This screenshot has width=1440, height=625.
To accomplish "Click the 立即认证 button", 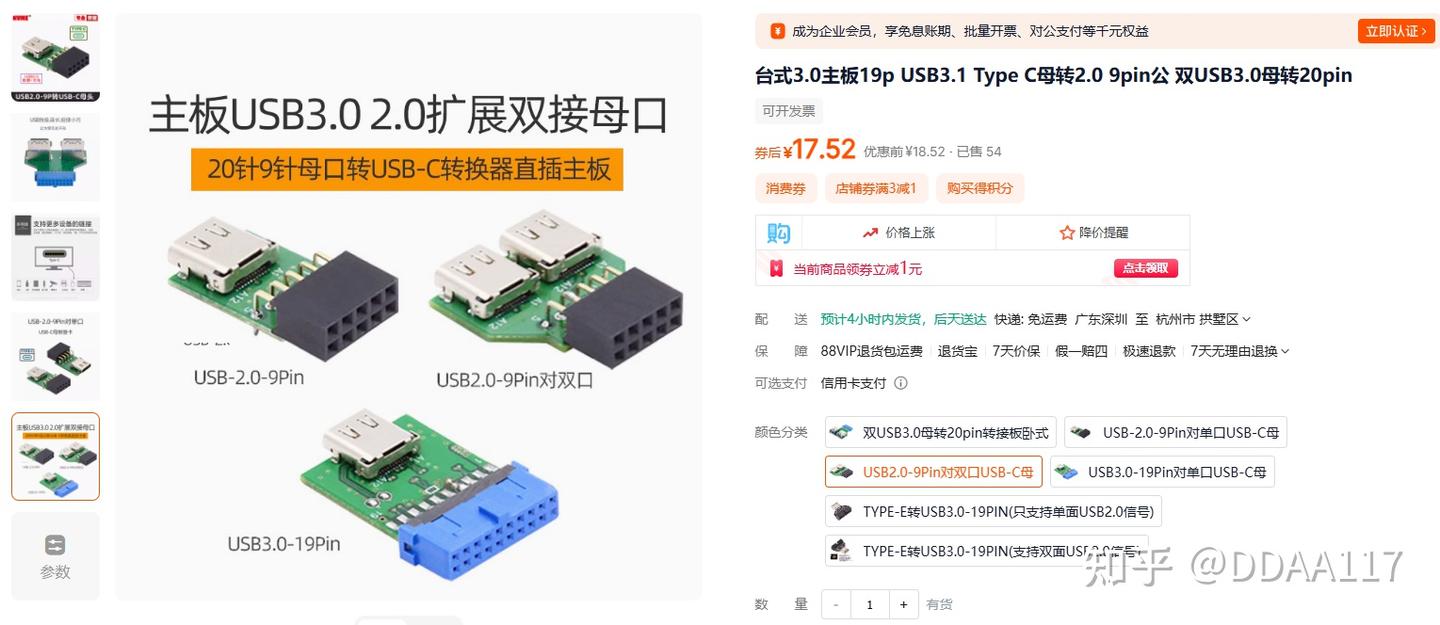I will [1396, 31].
